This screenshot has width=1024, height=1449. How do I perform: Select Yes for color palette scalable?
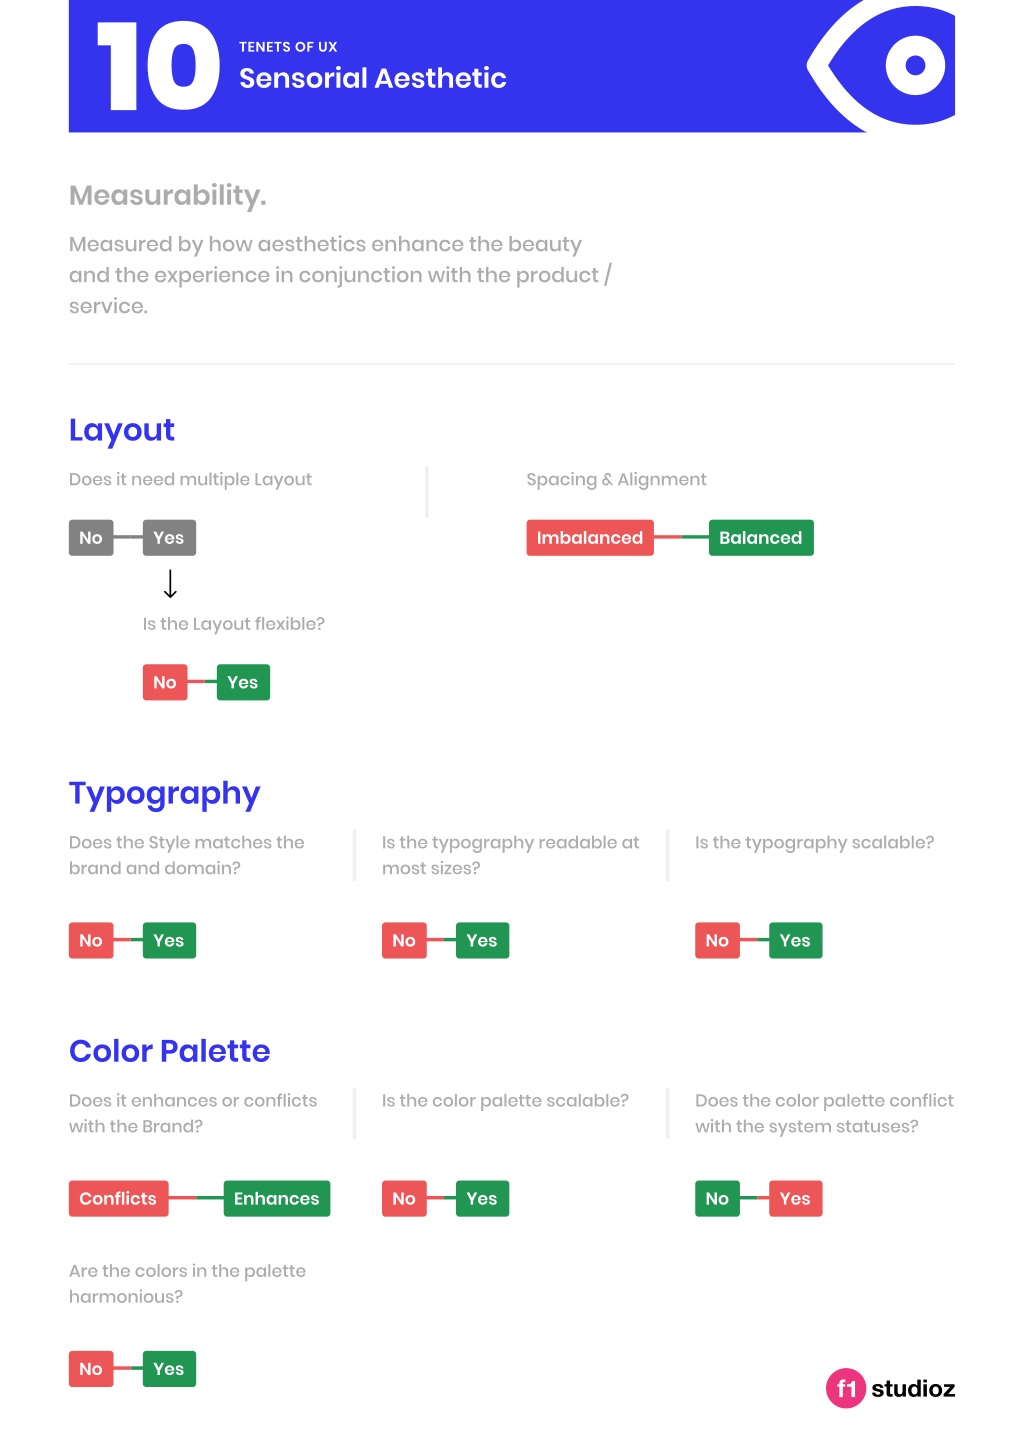coord(482,1199)
